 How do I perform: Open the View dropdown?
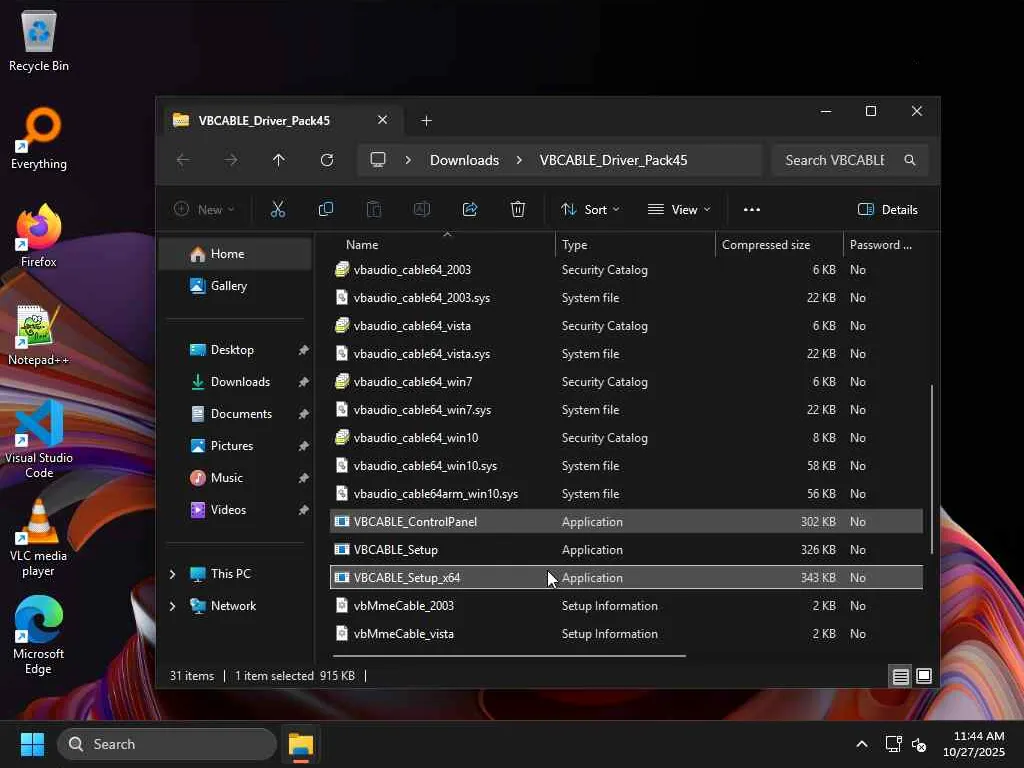point(679,210)
